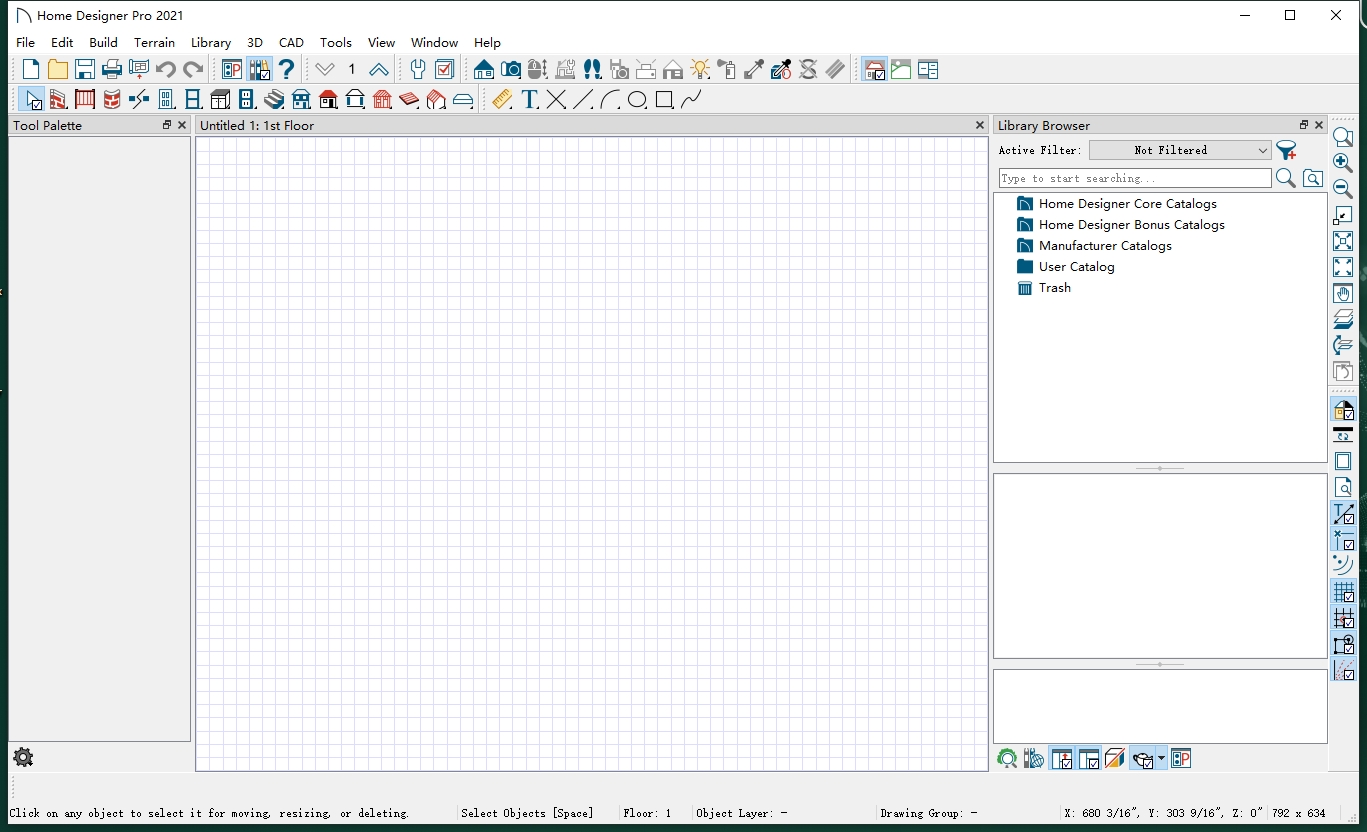The width and height of the screenshot is (1367, 832).
Task: Select the spray can material painter
Action: (727, 70)
